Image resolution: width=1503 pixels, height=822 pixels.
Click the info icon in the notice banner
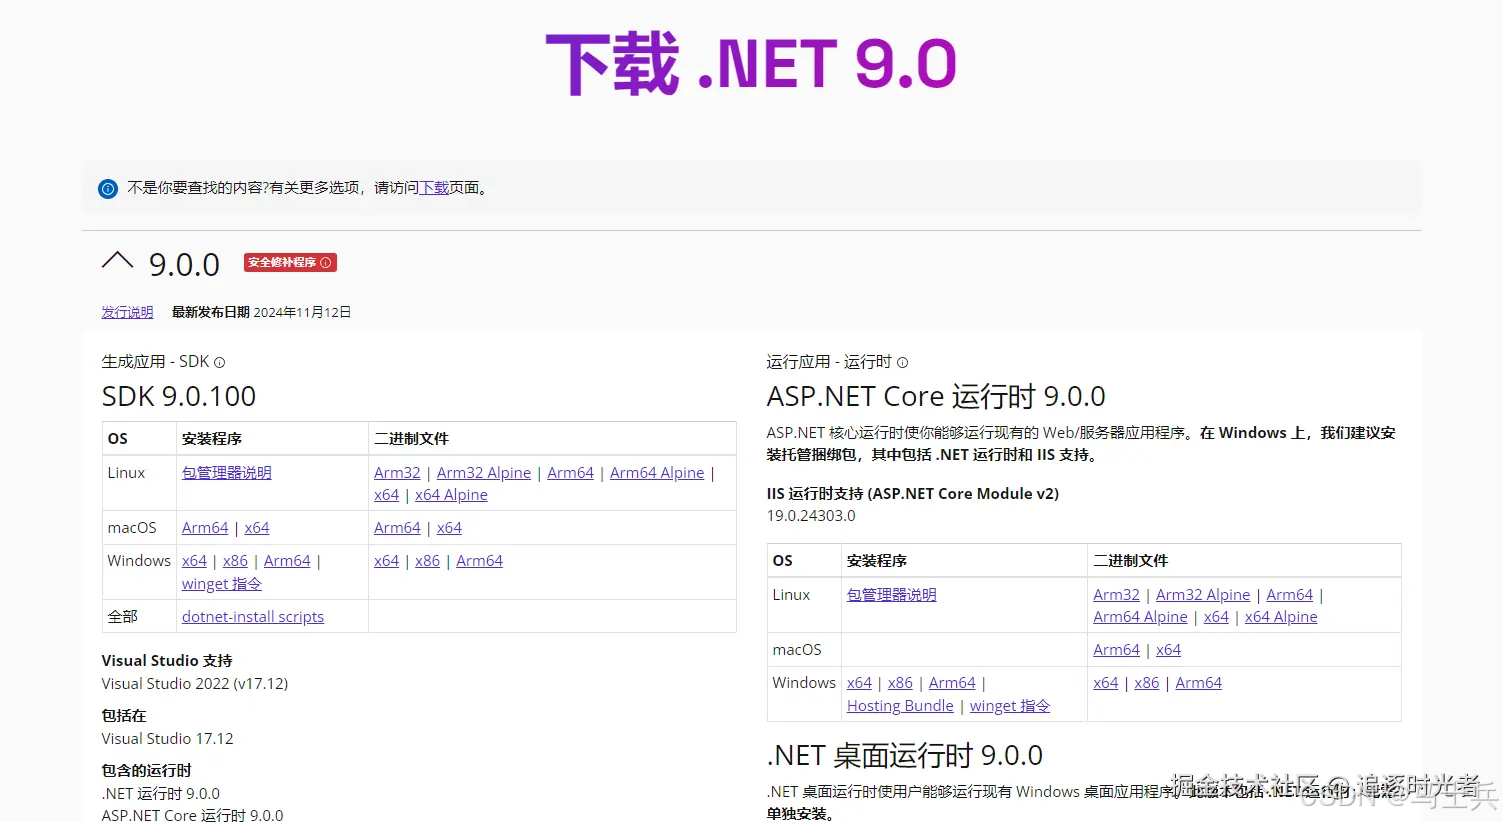108,188
